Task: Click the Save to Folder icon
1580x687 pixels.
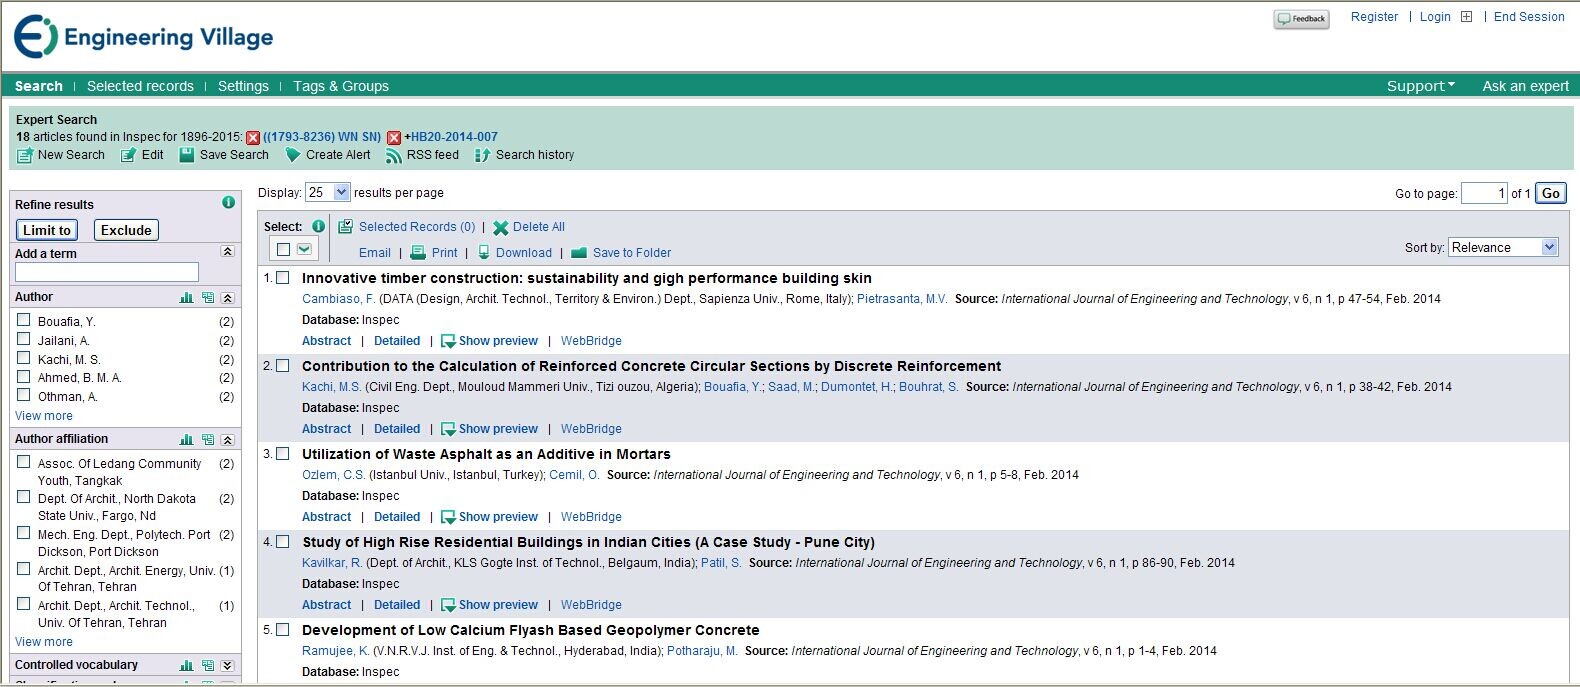Action: coord(578,253)
